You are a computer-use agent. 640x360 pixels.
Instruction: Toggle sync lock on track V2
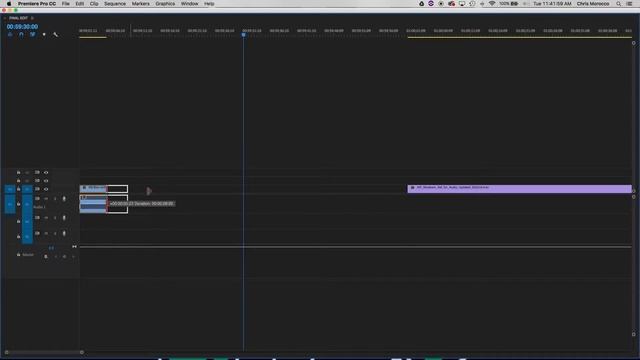click(37, 181)
